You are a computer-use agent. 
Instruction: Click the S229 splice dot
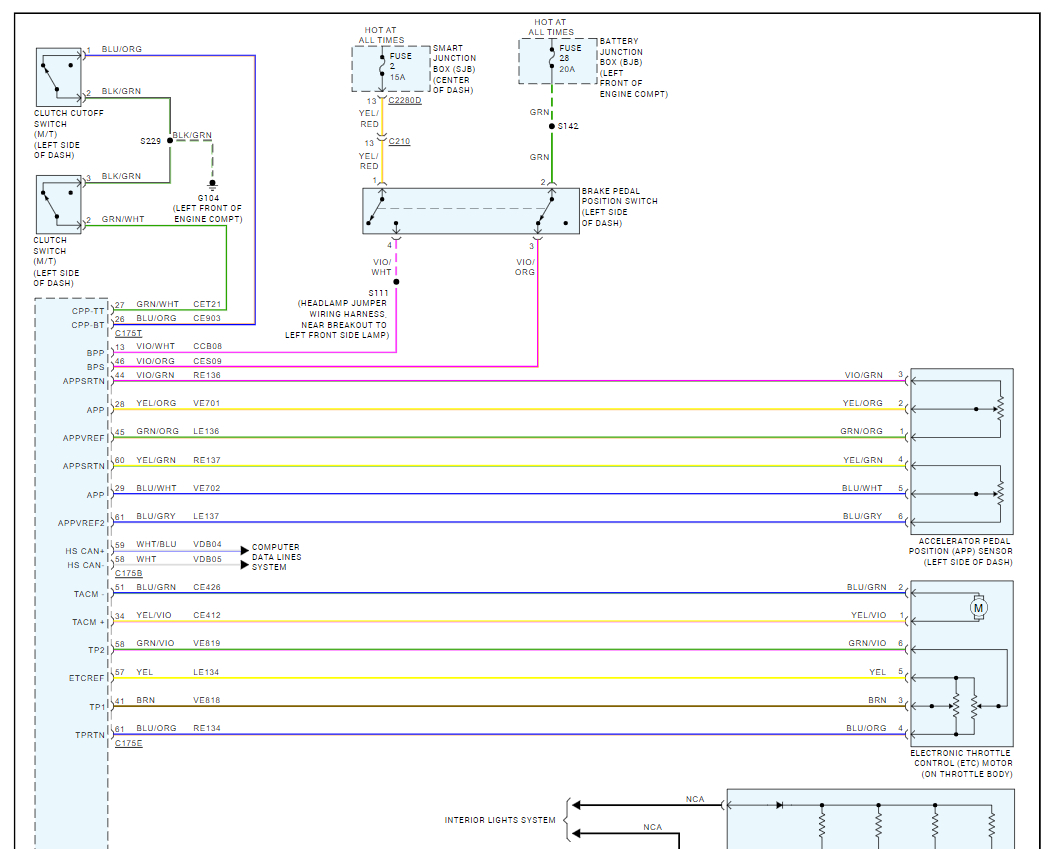170,141
